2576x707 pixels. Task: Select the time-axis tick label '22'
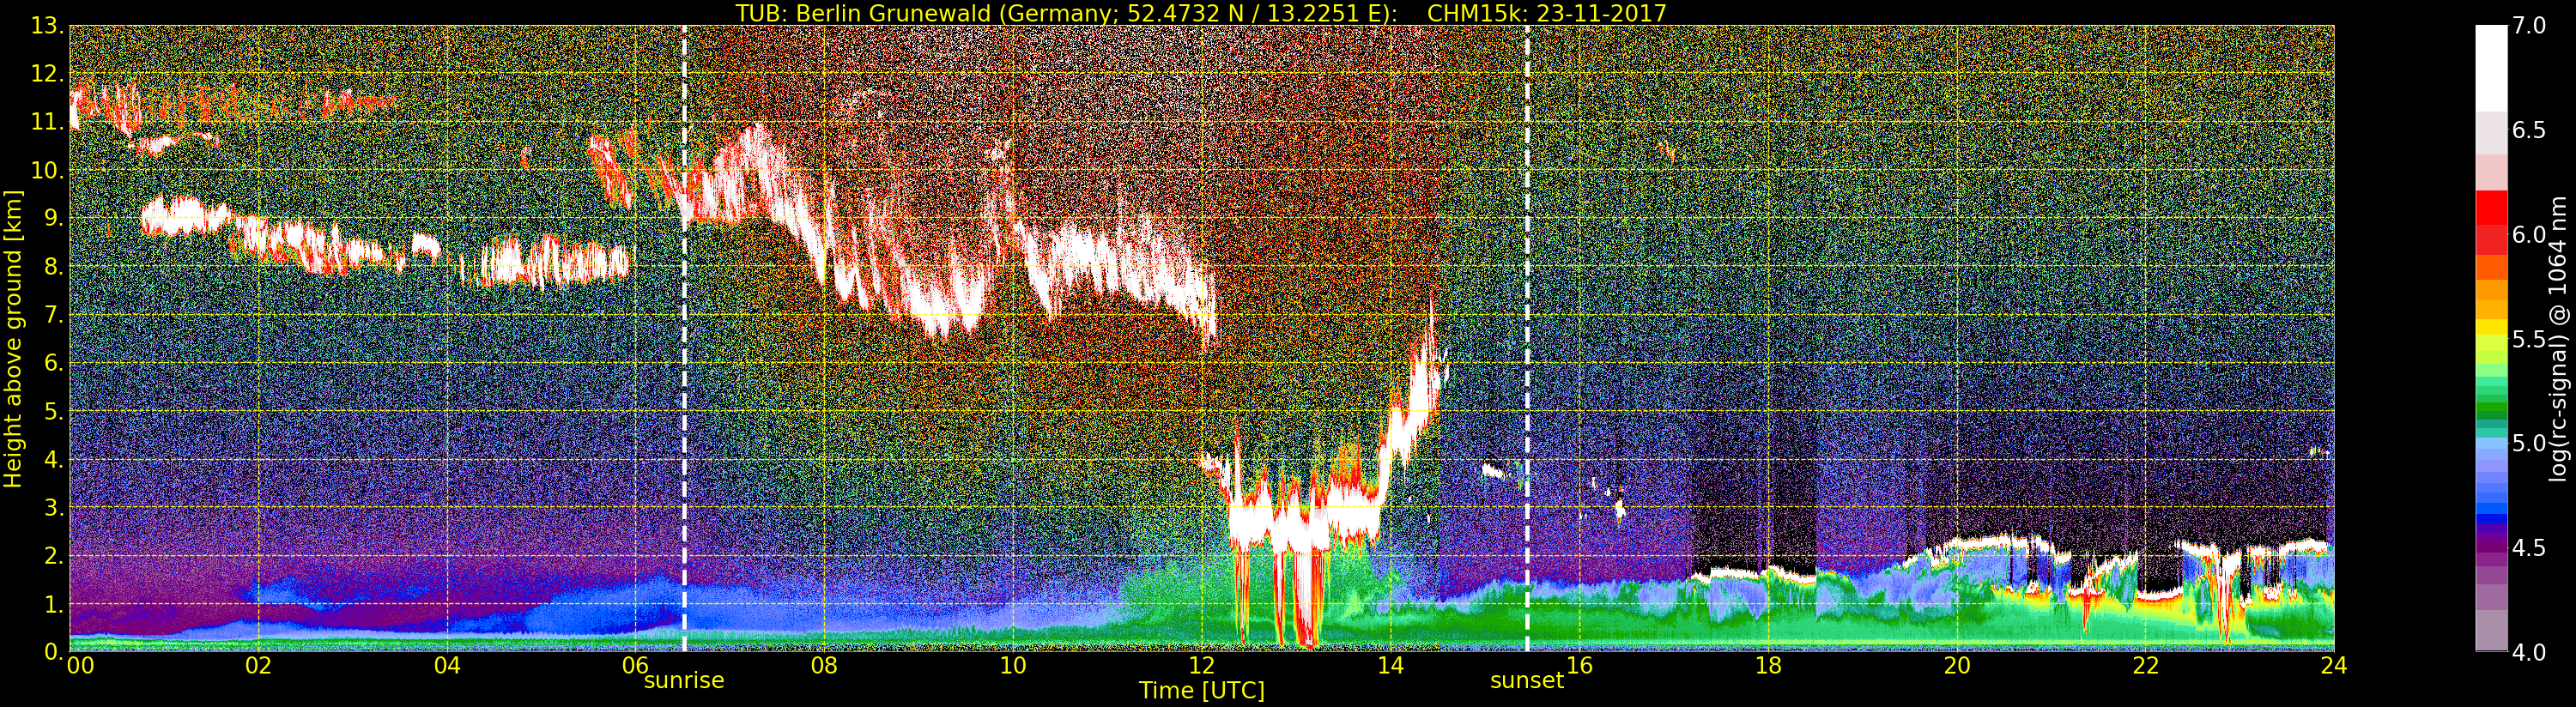tap(2145, 665)
